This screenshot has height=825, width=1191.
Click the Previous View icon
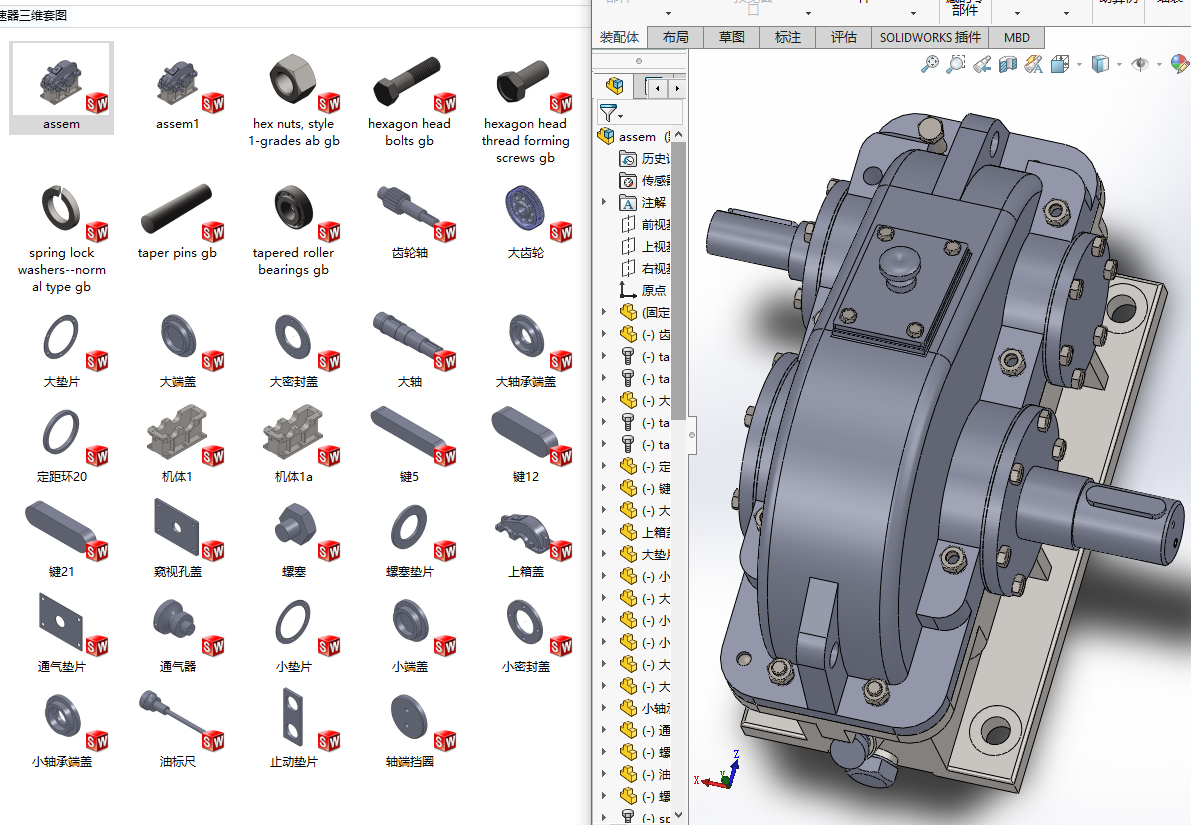(x=982, y=64)
